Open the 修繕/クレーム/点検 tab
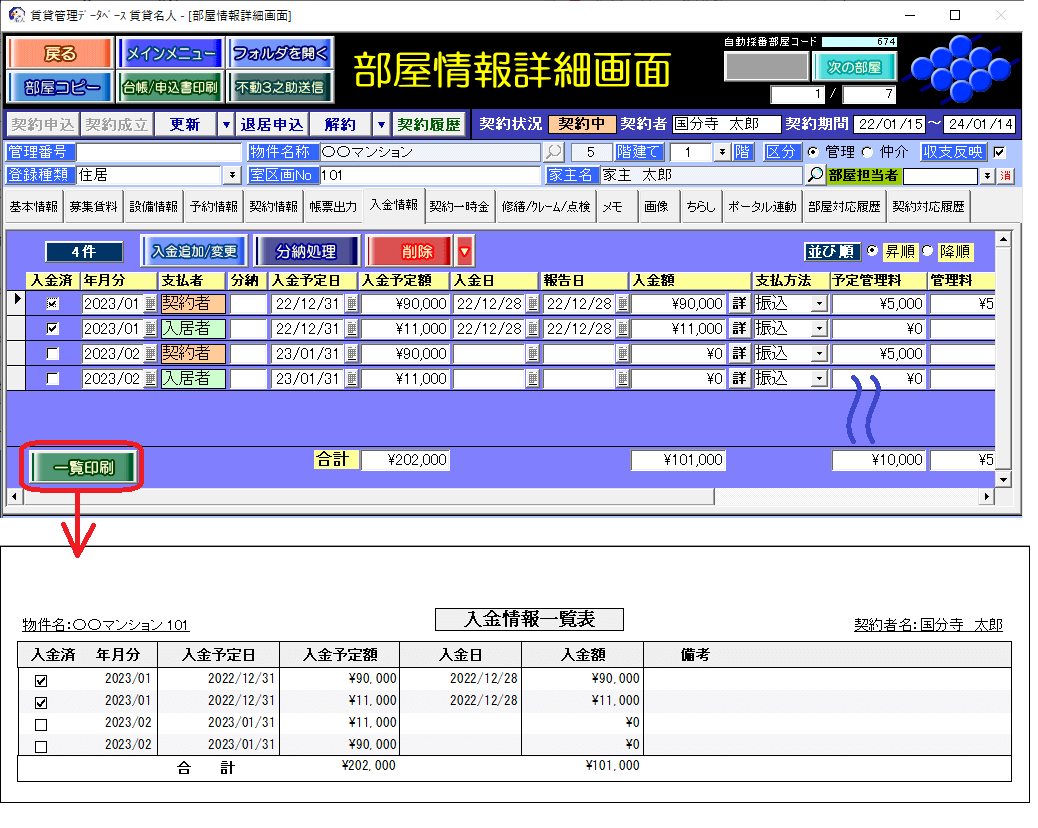 (545, 207)
